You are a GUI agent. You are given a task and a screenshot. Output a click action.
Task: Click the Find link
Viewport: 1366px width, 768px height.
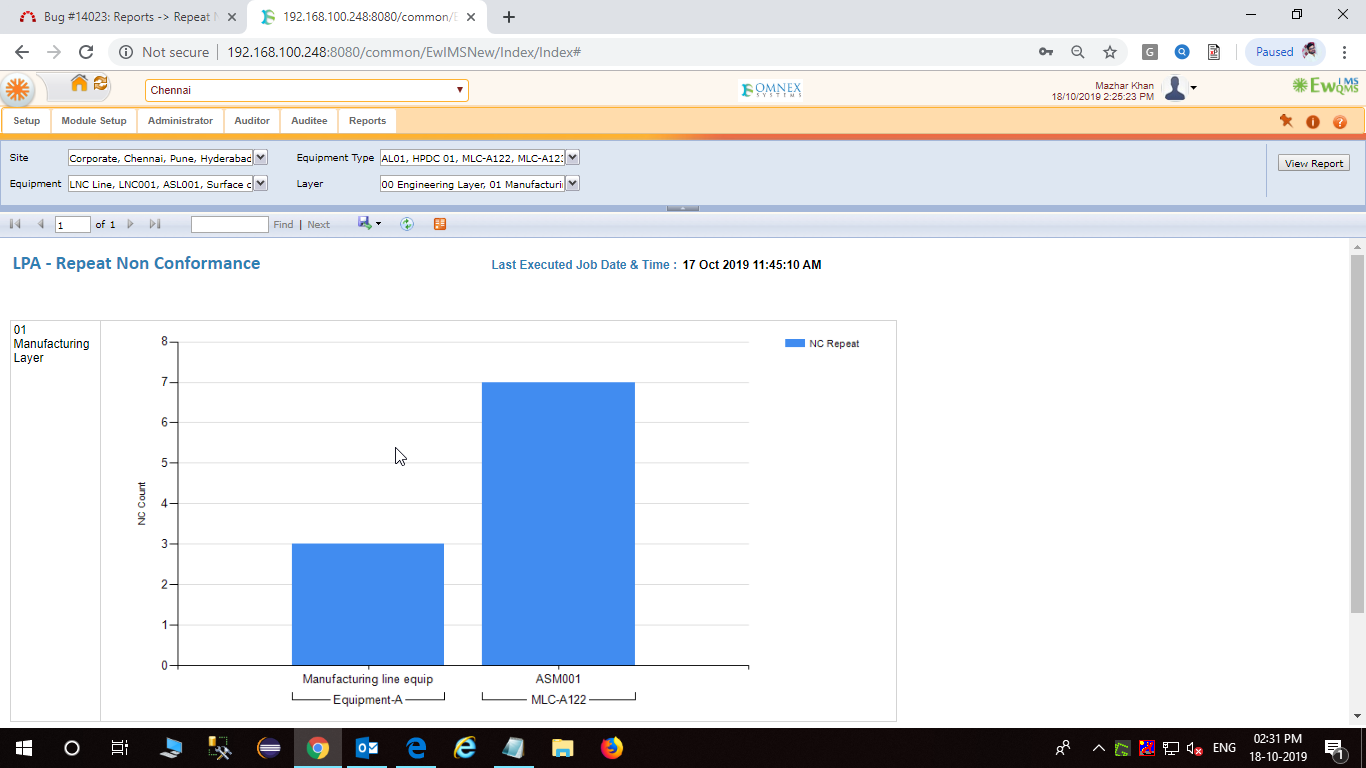click(284, 225)
